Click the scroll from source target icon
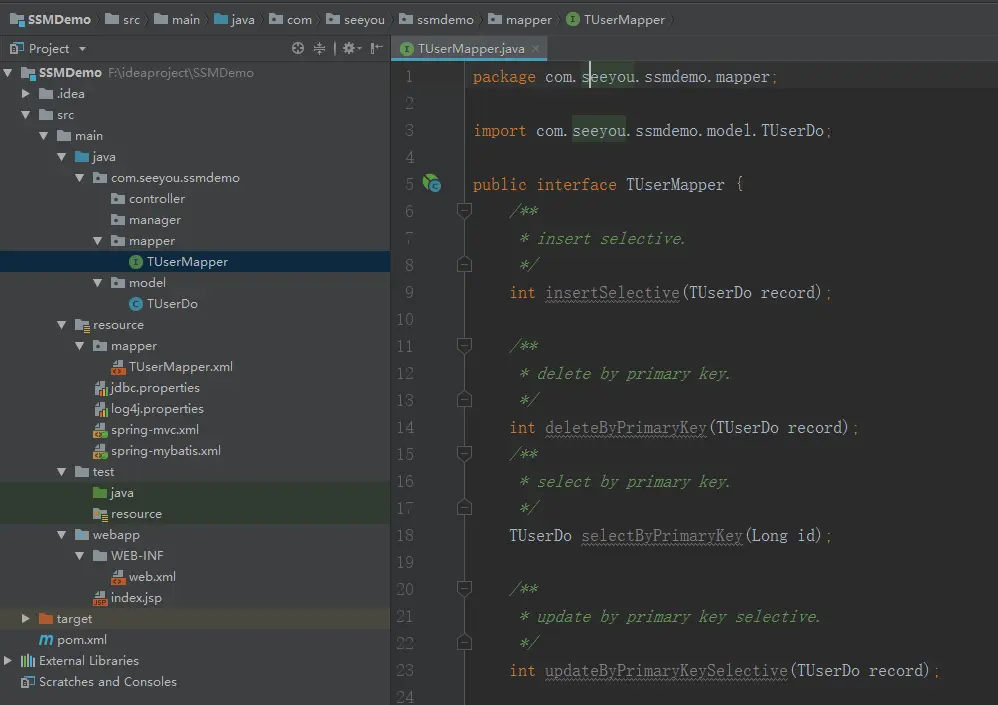 298,48
